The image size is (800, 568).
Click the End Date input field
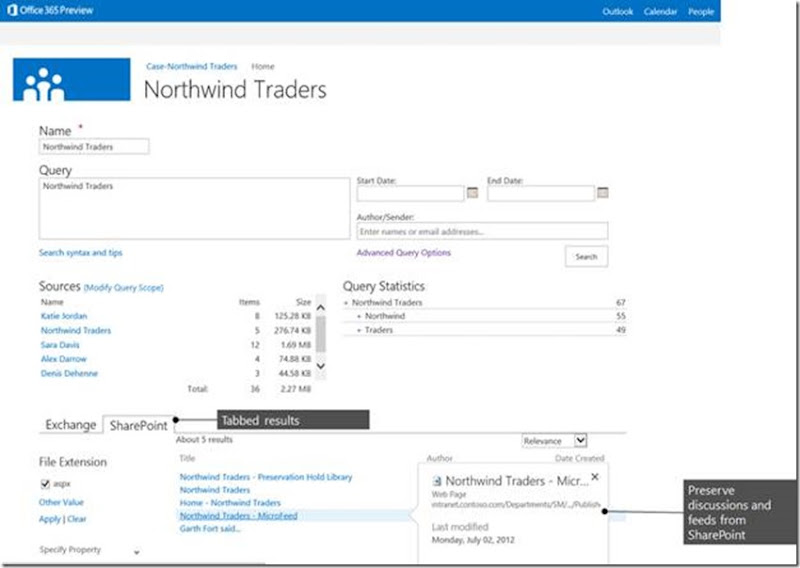[541, 193]
